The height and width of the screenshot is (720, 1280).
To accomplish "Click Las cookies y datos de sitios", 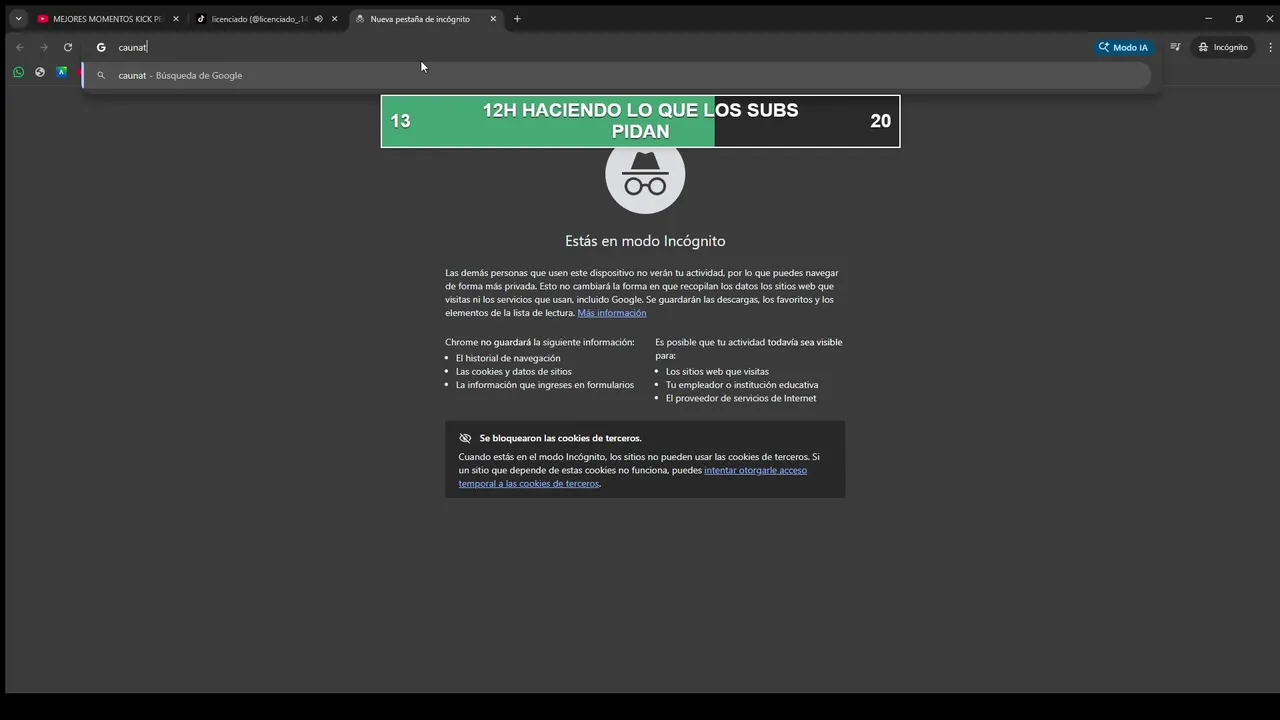I will 514,371.
